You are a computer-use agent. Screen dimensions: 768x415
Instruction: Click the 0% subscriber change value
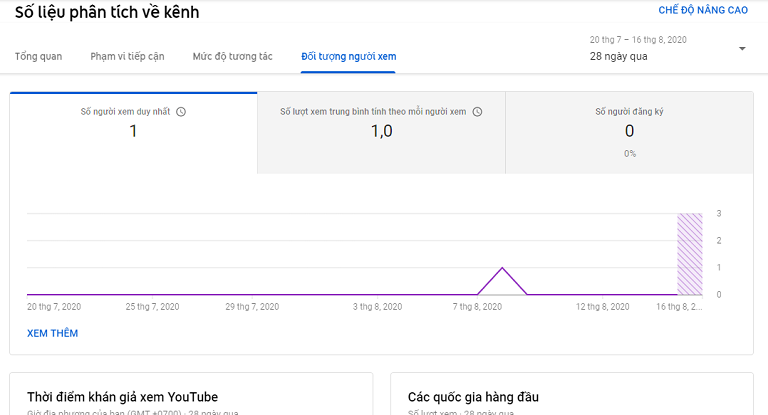(x=630, y=154)
